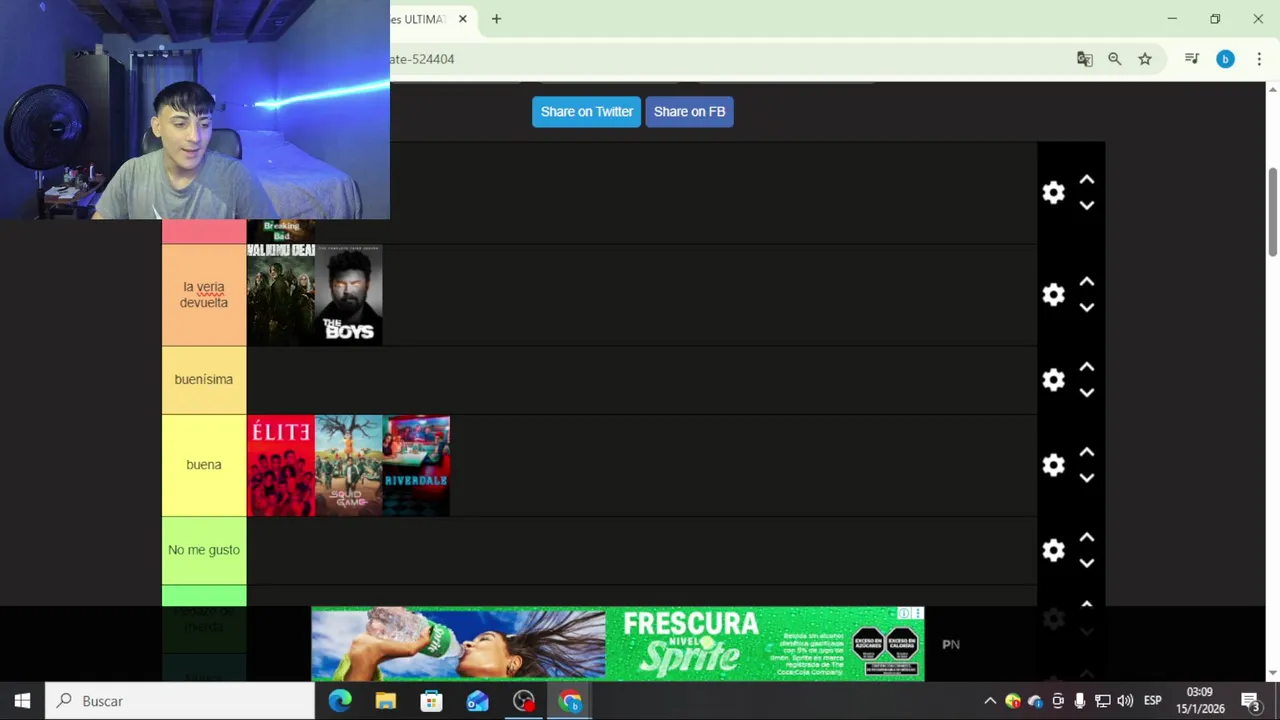This screenshot has height=720, width=1280.
Task: Open OBS Studio from the taskbar
Action: 524,701
